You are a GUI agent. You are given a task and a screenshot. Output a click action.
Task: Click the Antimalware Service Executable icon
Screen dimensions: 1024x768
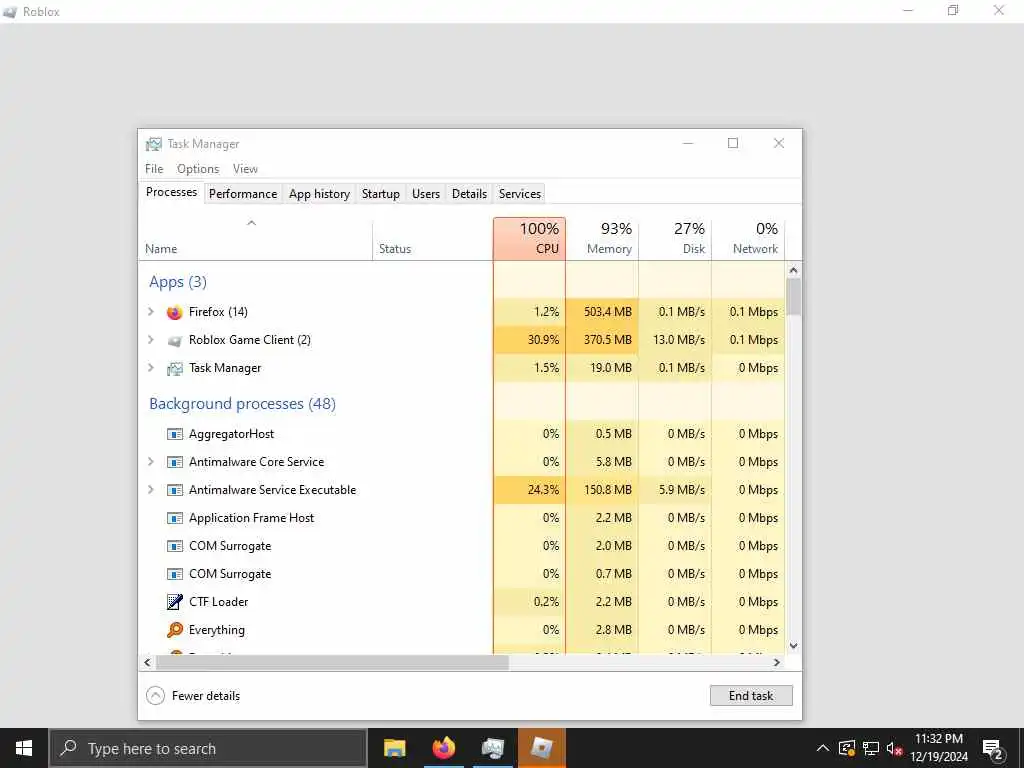point(174,490)
